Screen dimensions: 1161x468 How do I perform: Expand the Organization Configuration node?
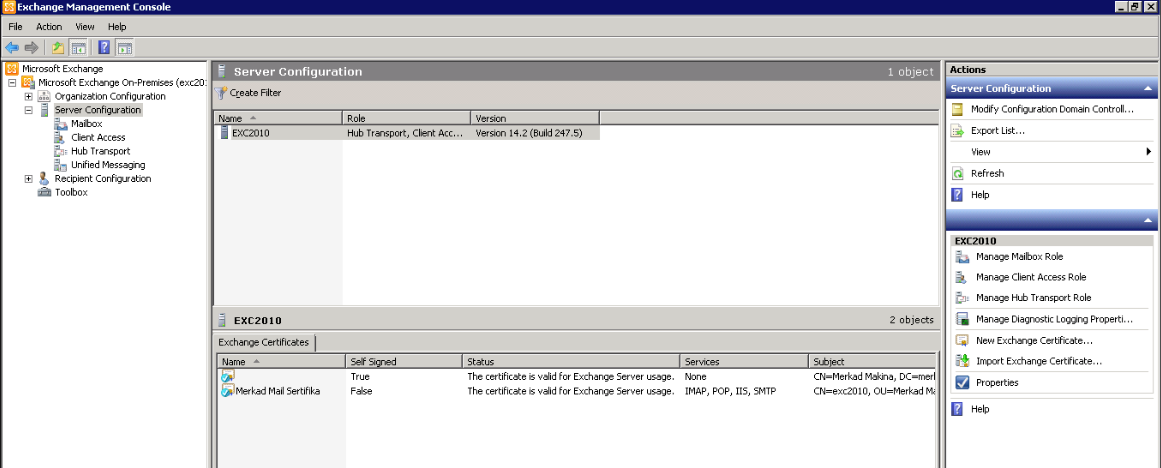[28, 96]
